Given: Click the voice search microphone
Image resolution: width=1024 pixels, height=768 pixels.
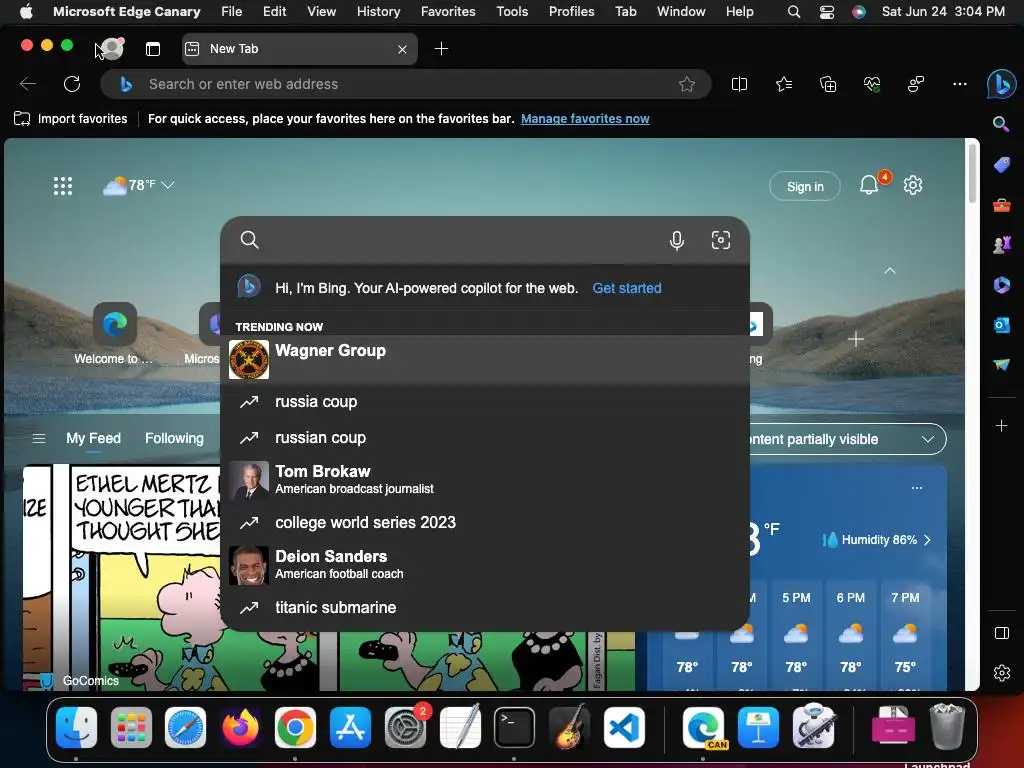Looking at the screenshot, I should [677, 240].
